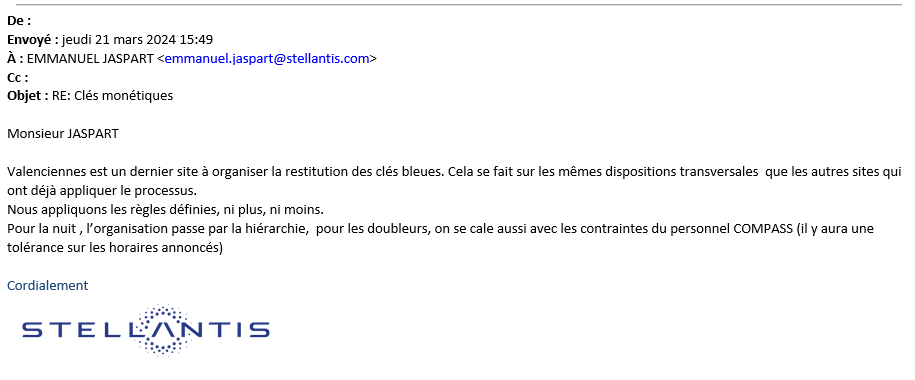Select the "Objet :" header label

27,96
